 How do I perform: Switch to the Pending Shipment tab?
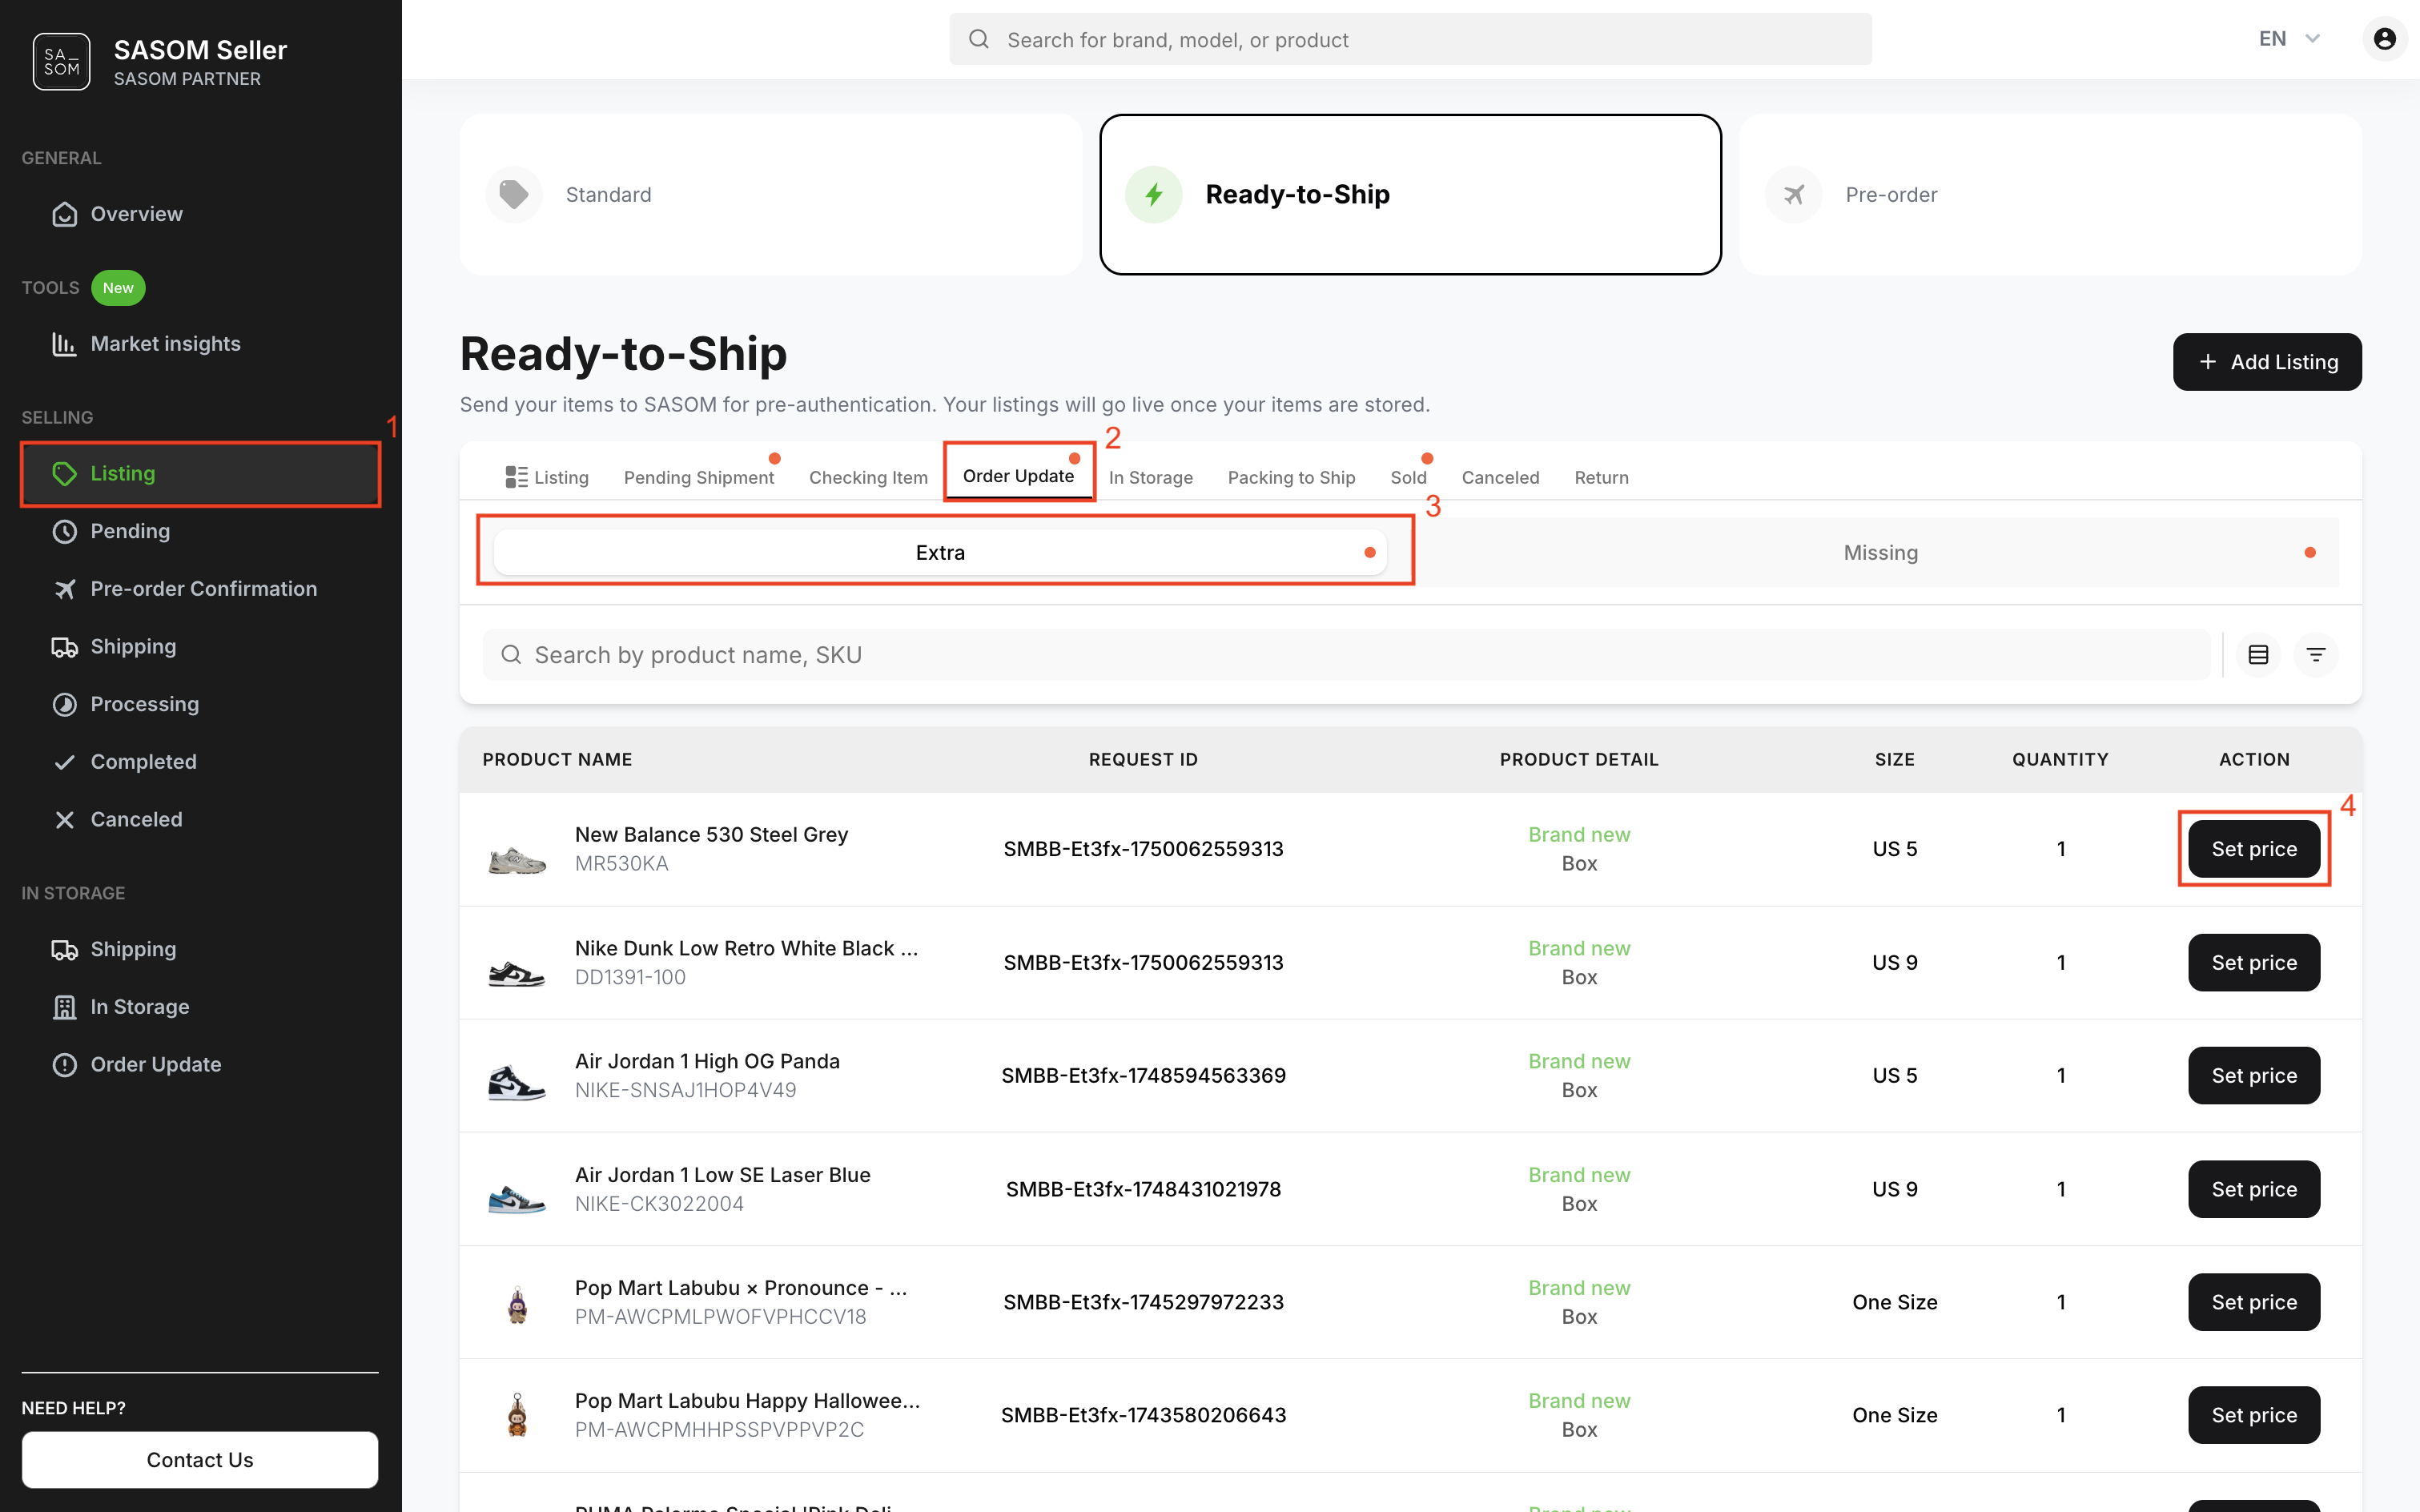(x=698, y=478)
